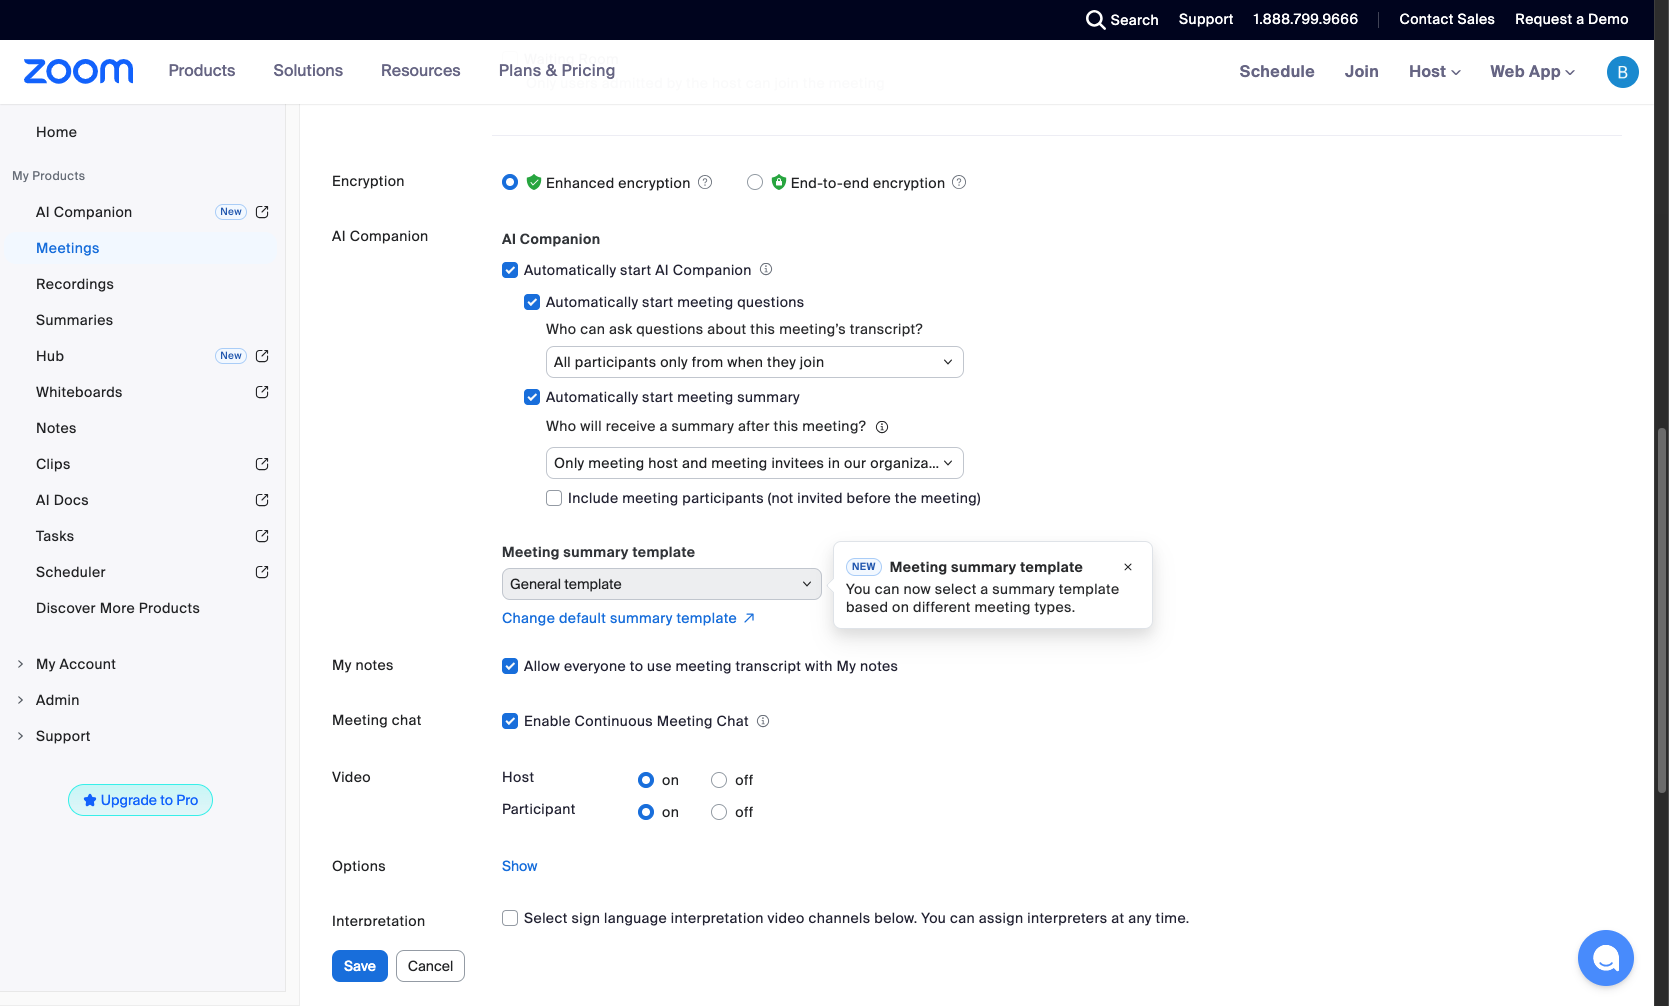Click the New badge beside AI Companion

click(x=231, y=212)
